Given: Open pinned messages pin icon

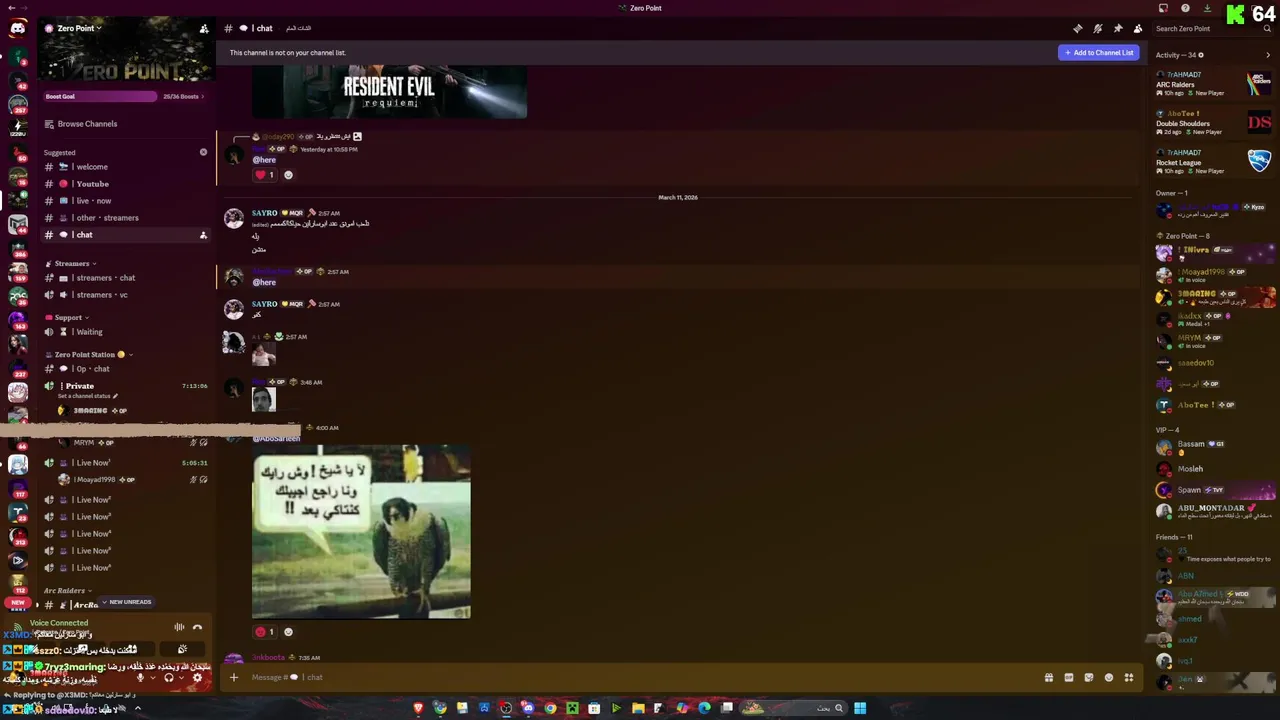Looking at the screenshot, I should [x=1117, y=28].
